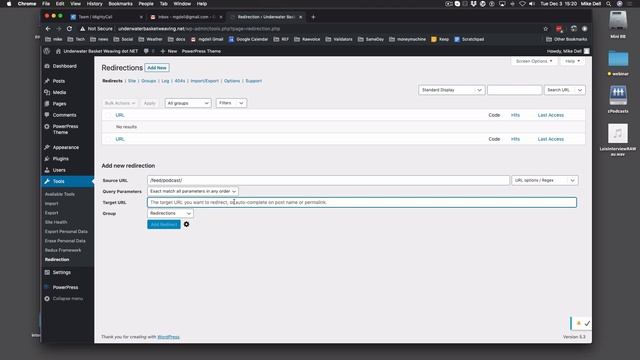Tick select-all checkbox in bottom URL row

pos(108,139)
